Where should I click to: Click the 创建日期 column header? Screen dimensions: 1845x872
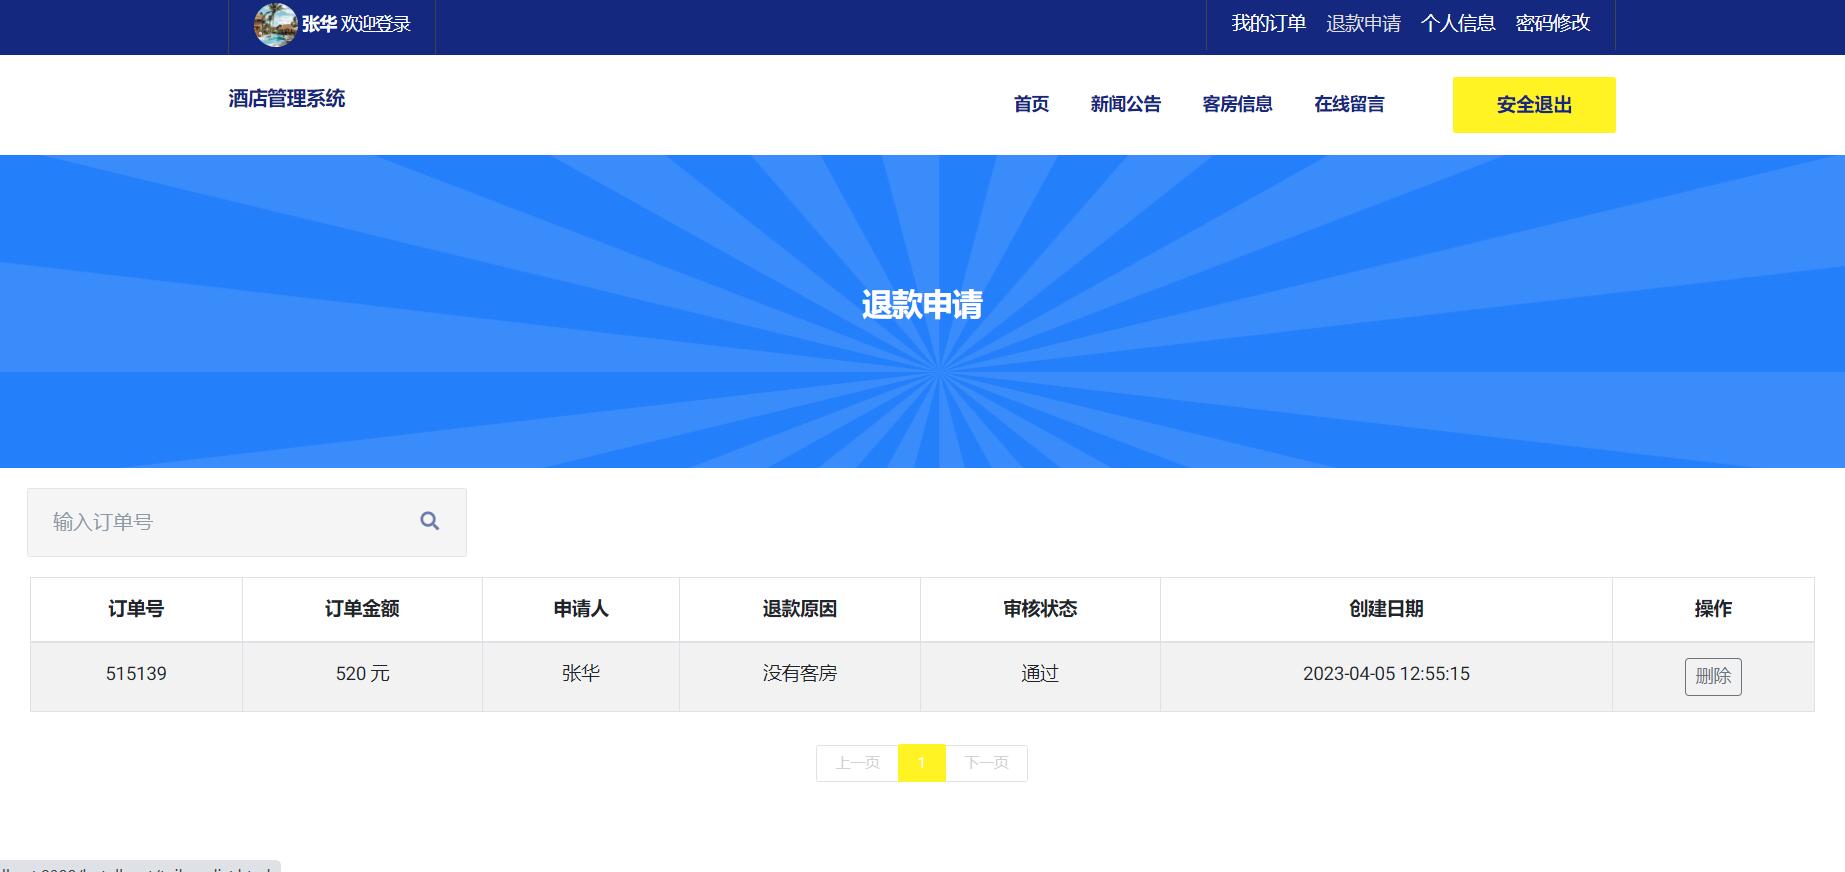click(1386, 609)
